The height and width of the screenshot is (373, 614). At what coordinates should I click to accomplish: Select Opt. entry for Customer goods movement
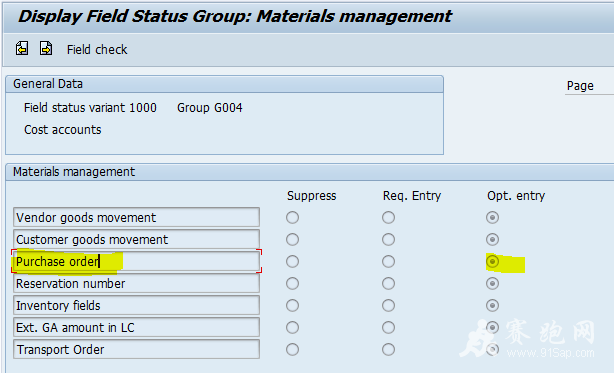click(x=492, y=240)
